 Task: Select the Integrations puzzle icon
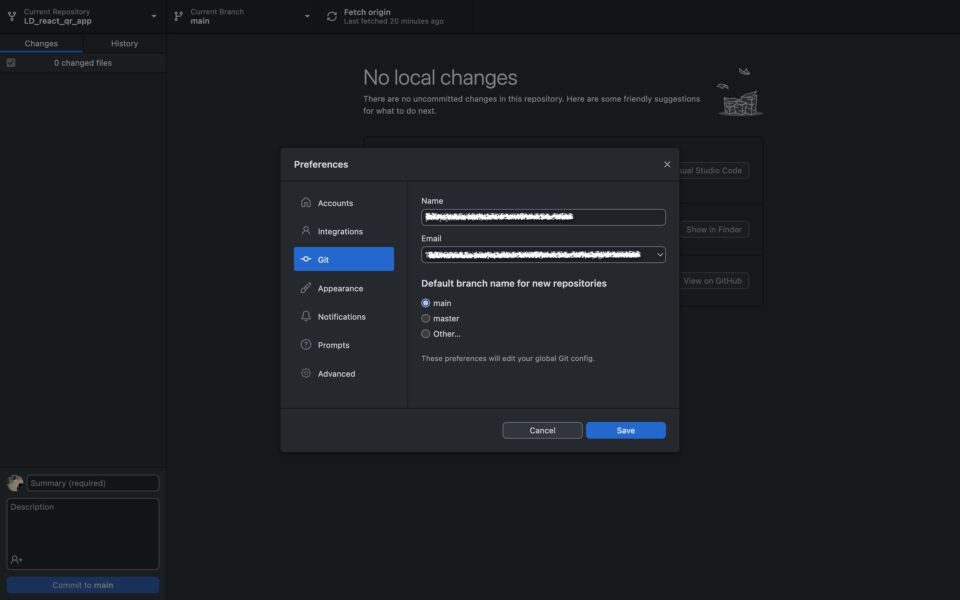coord(306,231)
